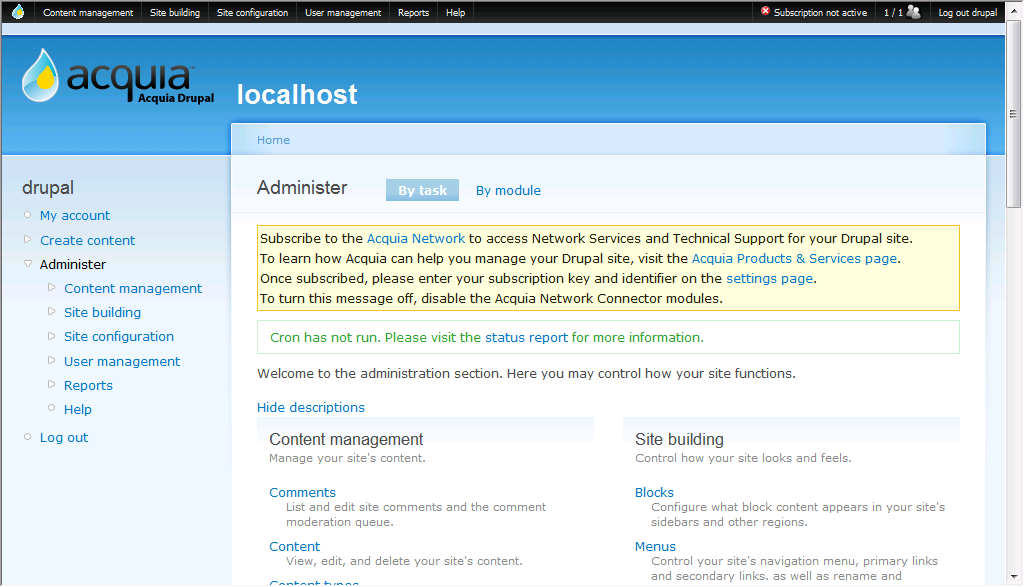Click the Site building section heading
Image resolution: width=1024 pixels, height=587 pixels.
click(679, 439)
